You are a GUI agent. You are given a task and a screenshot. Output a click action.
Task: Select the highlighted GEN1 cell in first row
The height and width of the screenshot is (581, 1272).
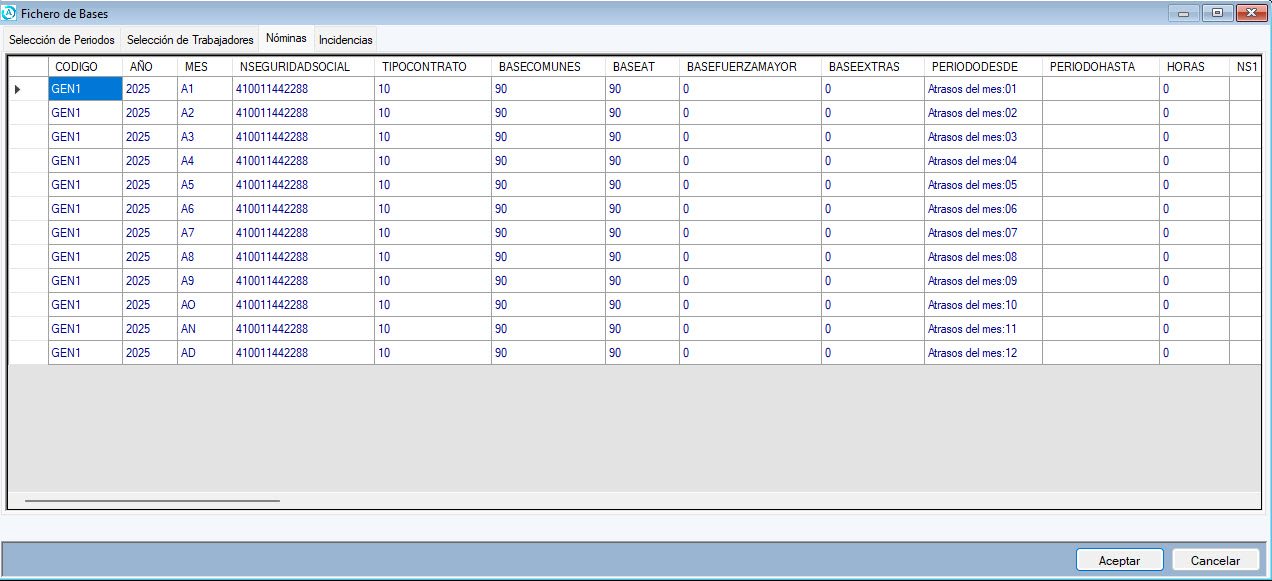(x=85, y=89)
